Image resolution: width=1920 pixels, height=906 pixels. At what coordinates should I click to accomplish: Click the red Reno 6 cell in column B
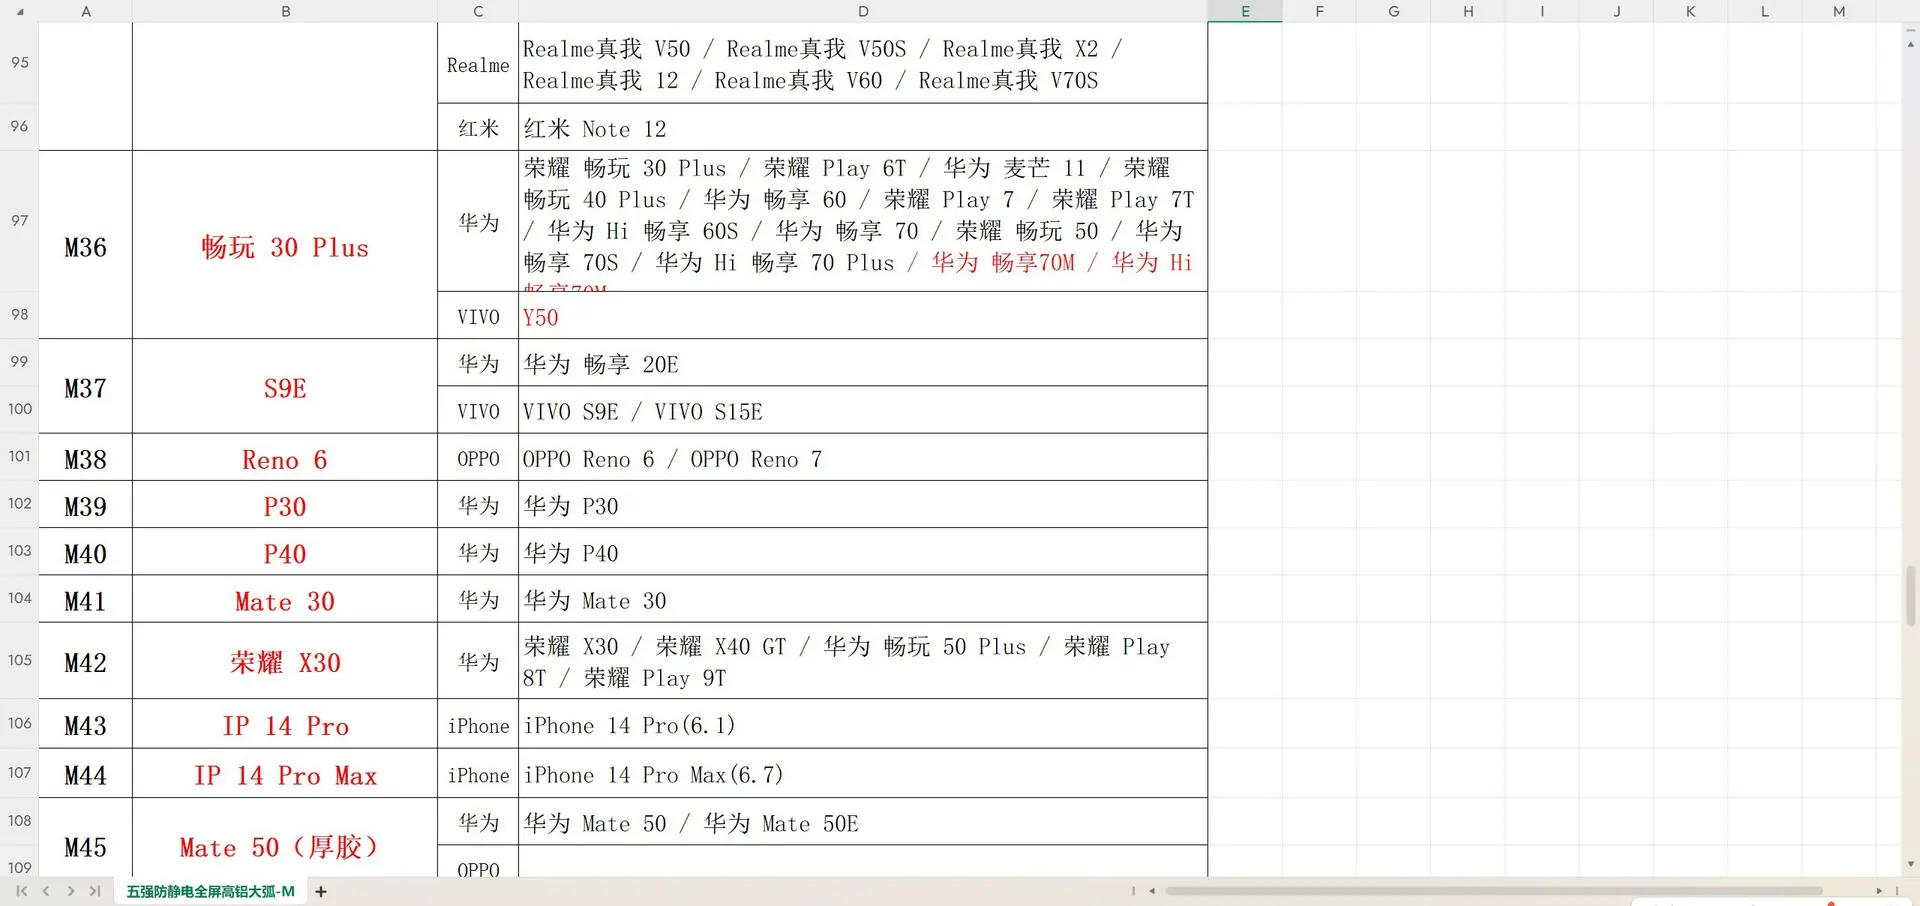coord(285,458)
